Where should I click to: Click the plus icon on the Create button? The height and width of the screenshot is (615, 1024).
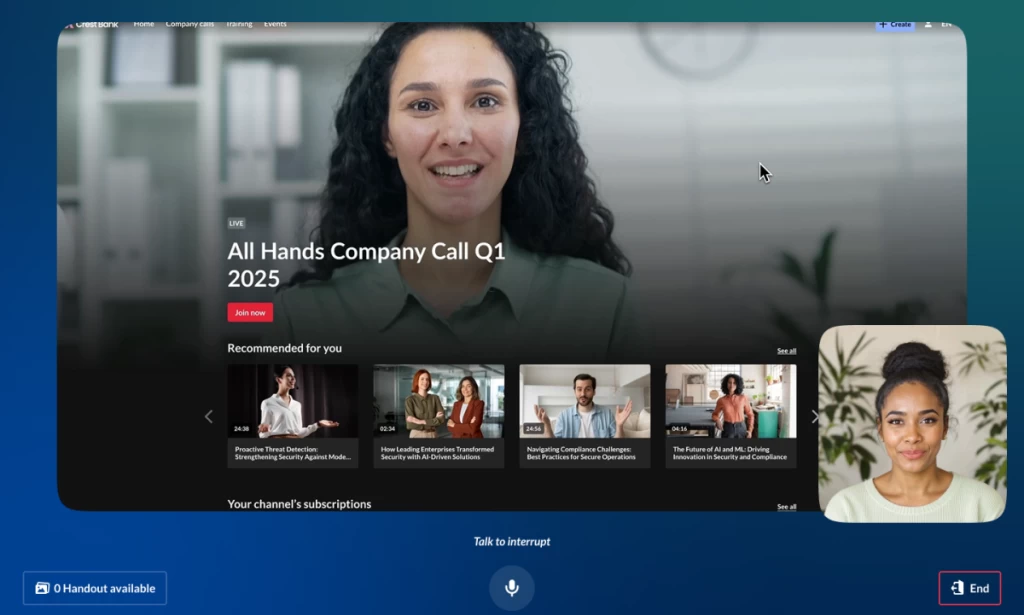coord(883,25)
